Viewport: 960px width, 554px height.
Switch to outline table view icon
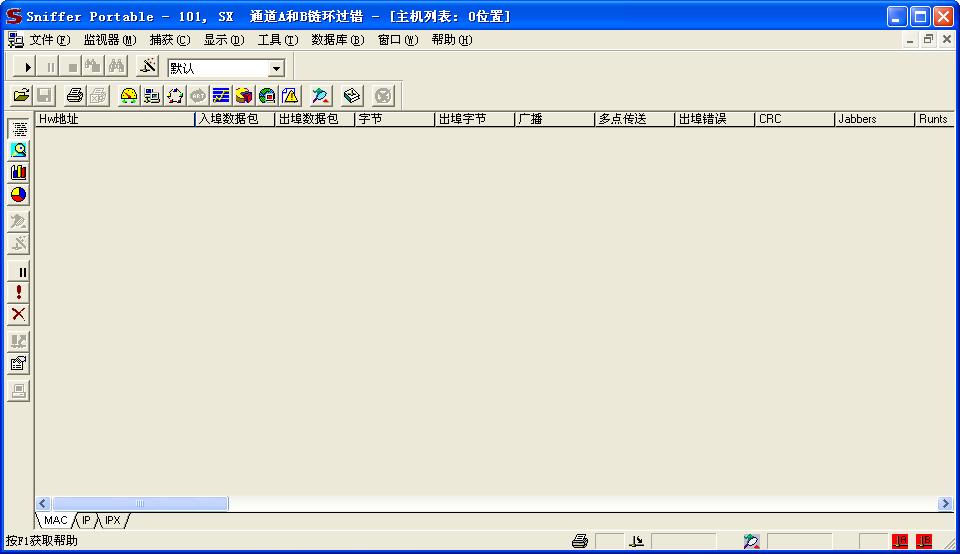19,129
